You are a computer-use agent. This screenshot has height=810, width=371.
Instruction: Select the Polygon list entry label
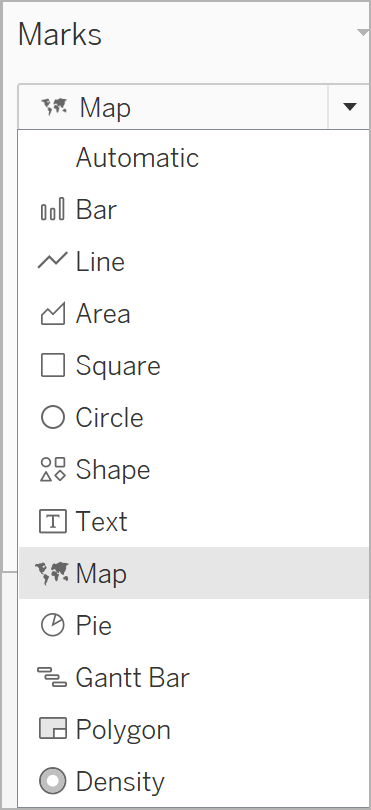[123, 730]
